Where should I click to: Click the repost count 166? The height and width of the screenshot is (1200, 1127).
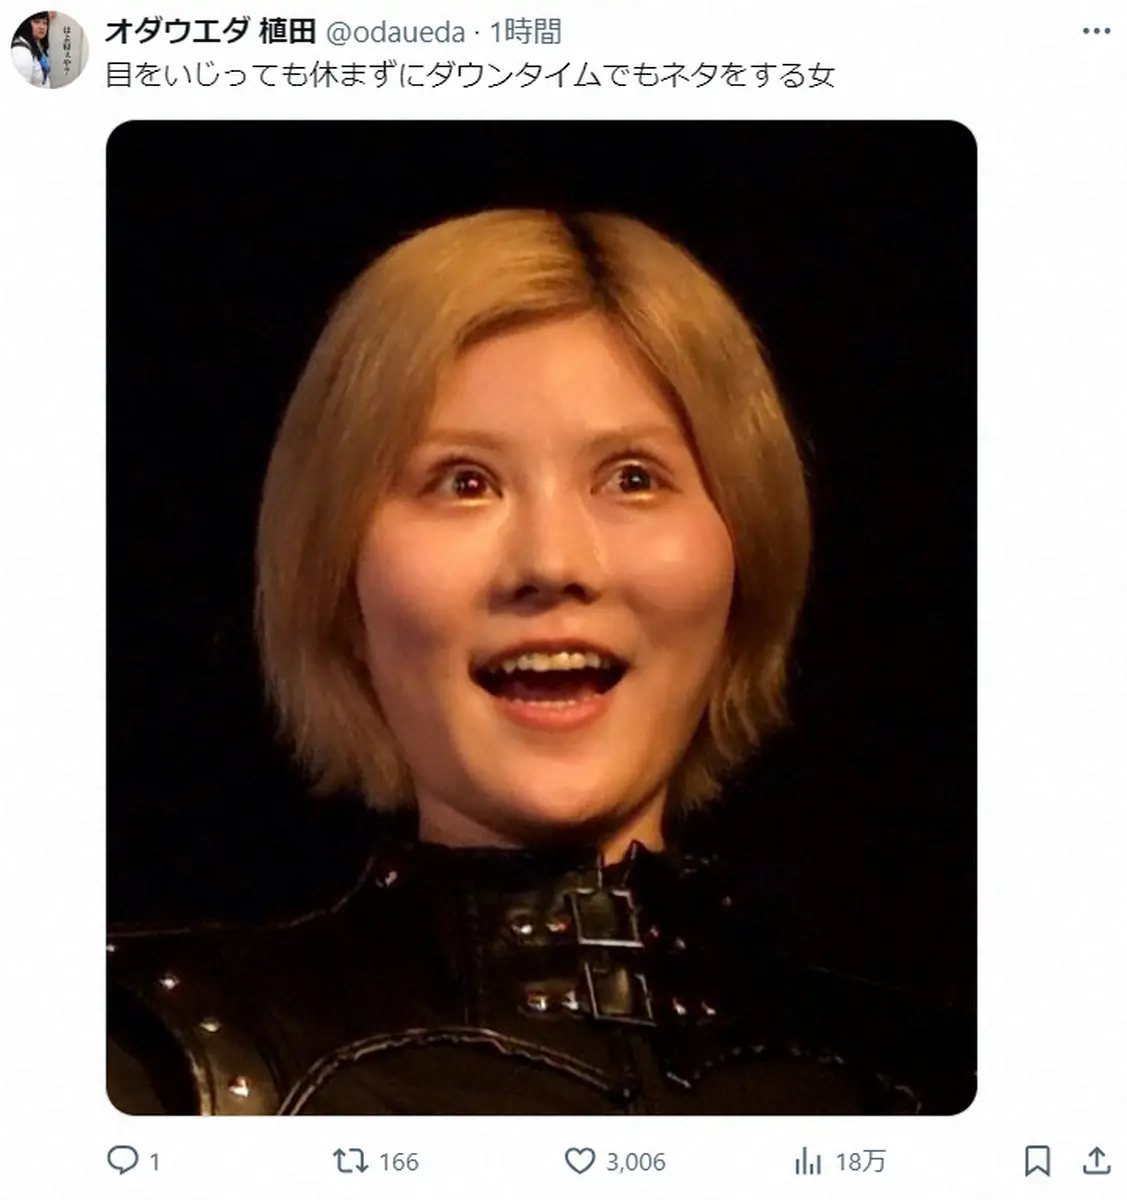tap(399, 1161)
